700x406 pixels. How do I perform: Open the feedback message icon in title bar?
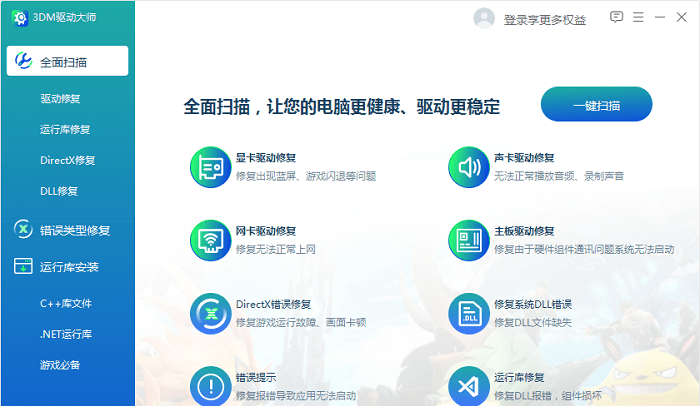point(616,17)
